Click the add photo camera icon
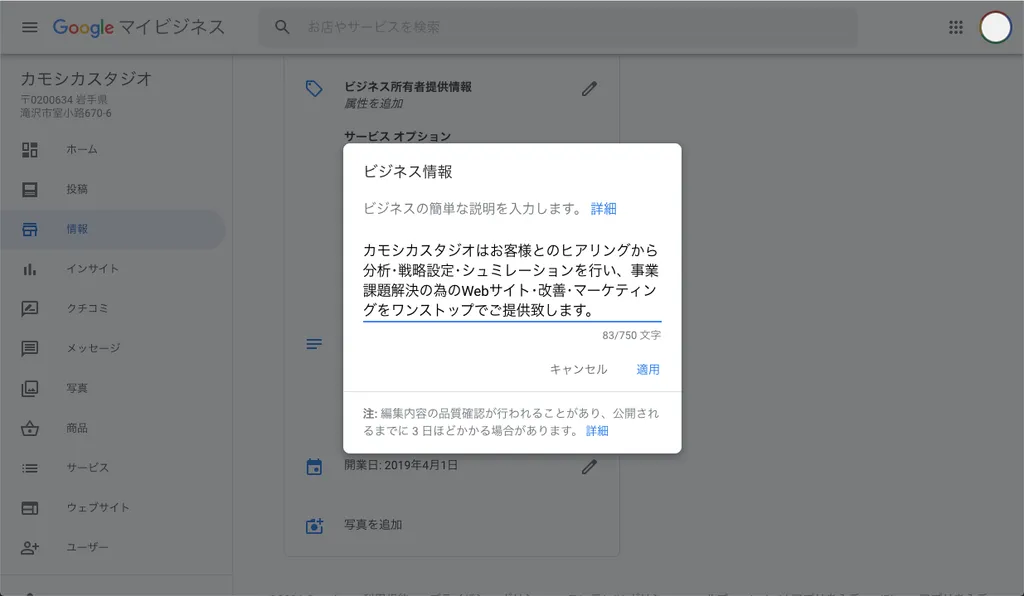This screenshot has width=1024, height=596. point(314,525)
